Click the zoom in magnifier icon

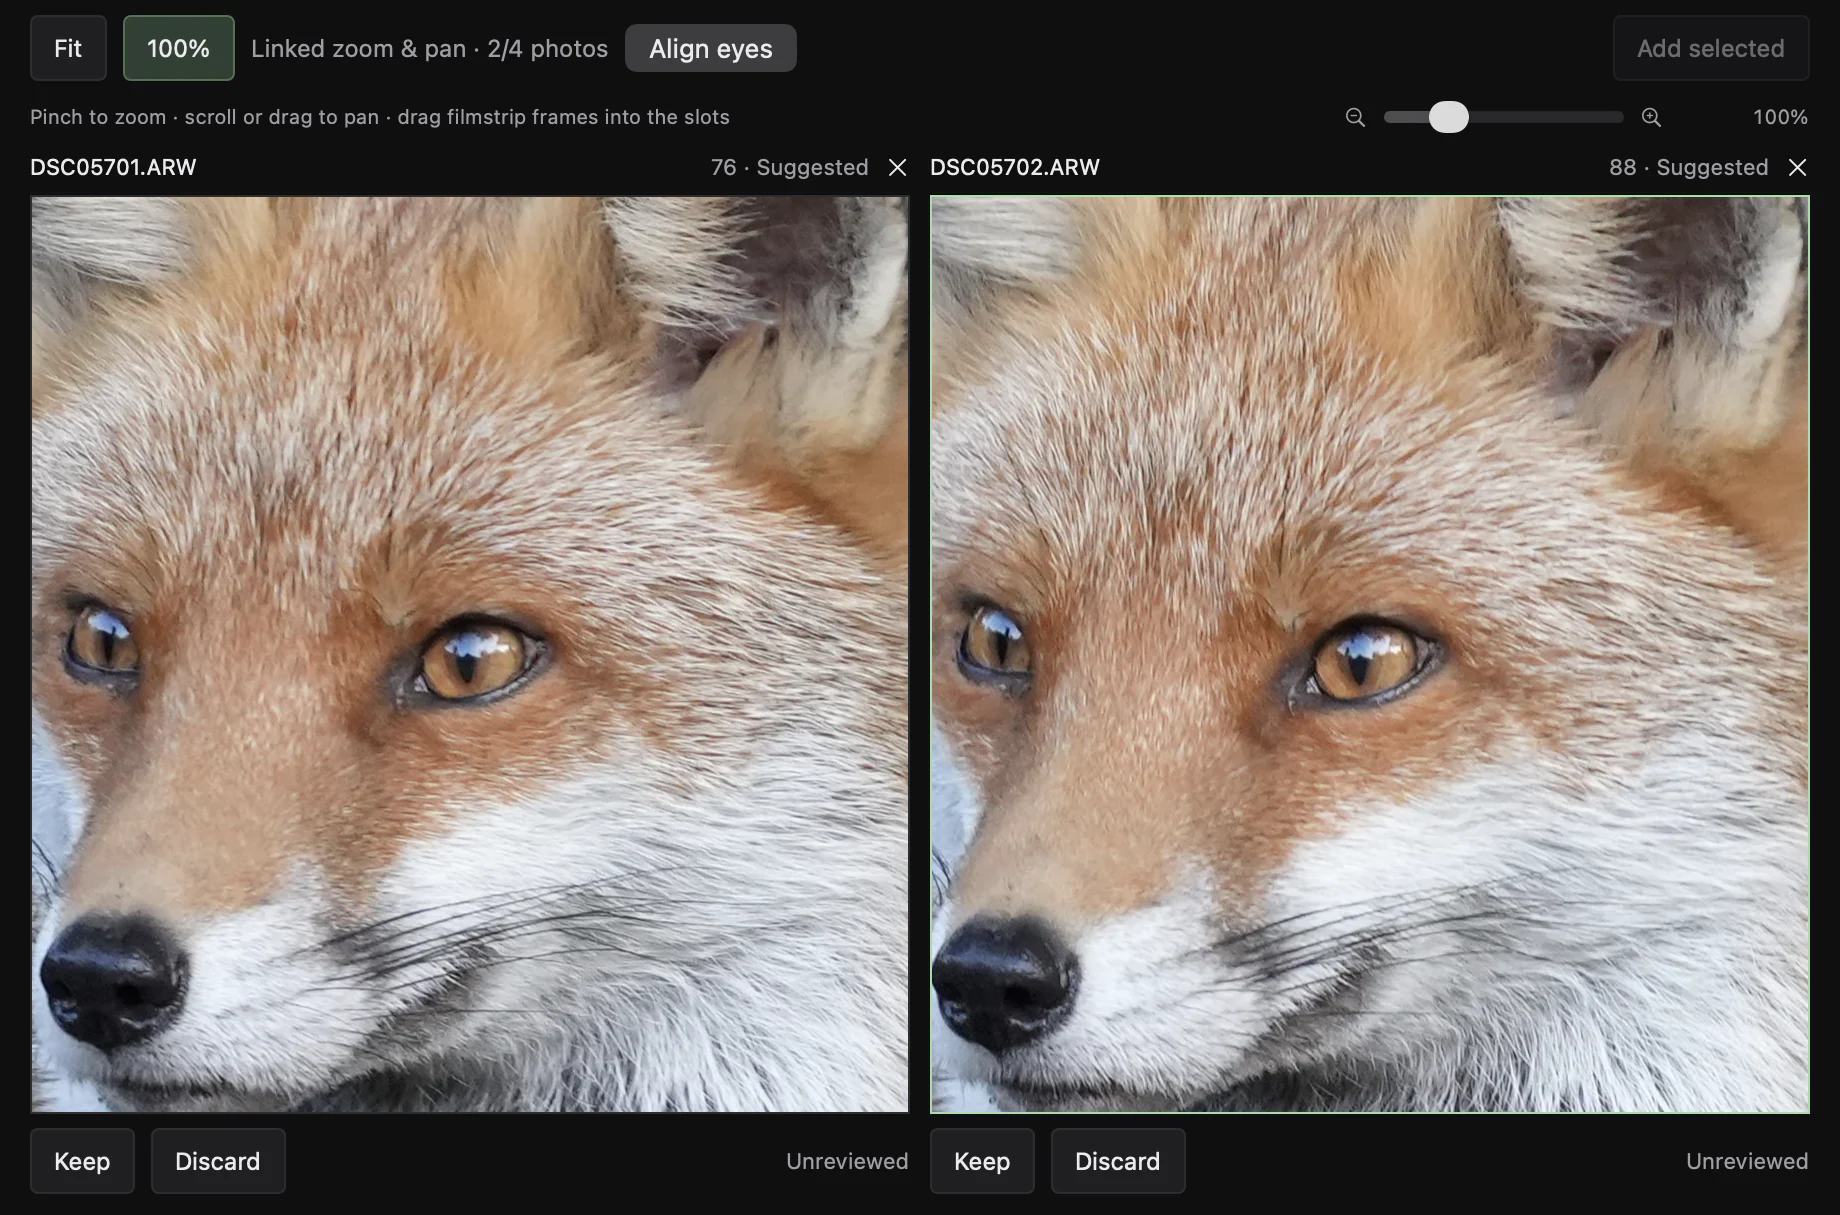1651,117
